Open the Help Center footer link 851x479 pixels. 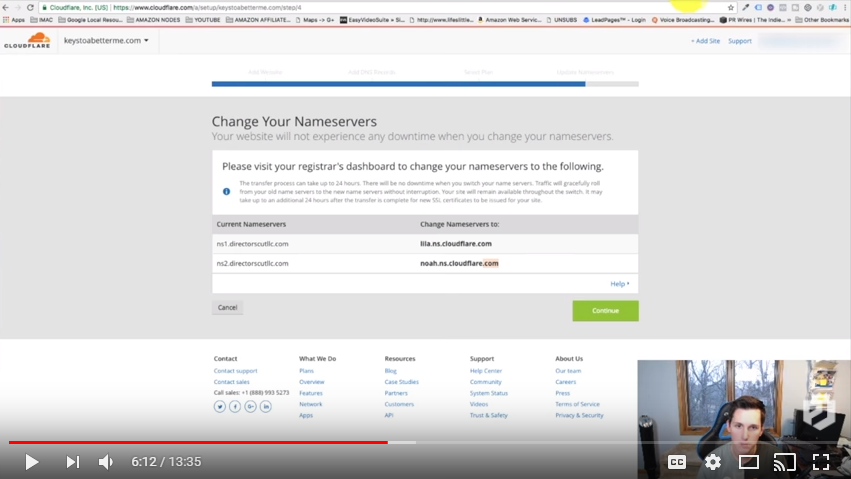point(486,371)
